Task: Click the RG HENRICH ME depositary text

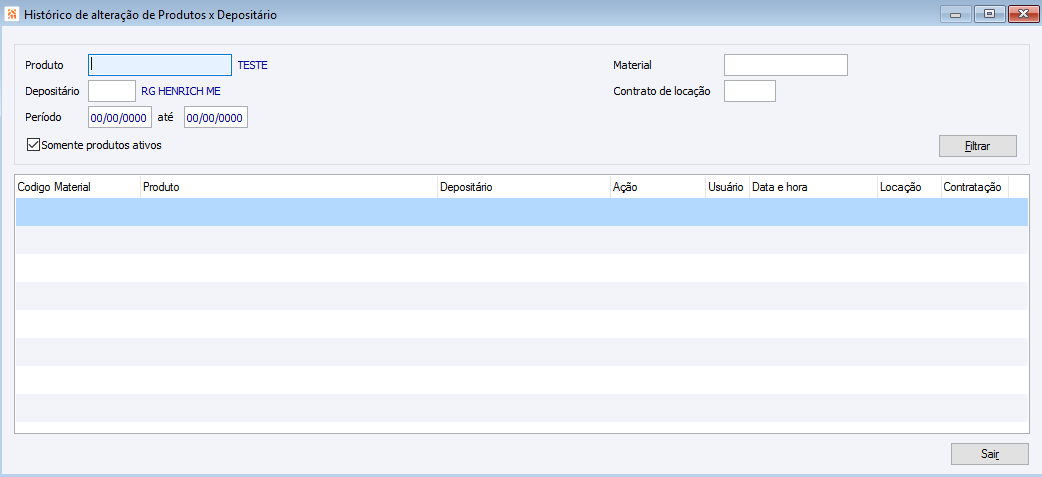Action: click(x=181, y=91)
